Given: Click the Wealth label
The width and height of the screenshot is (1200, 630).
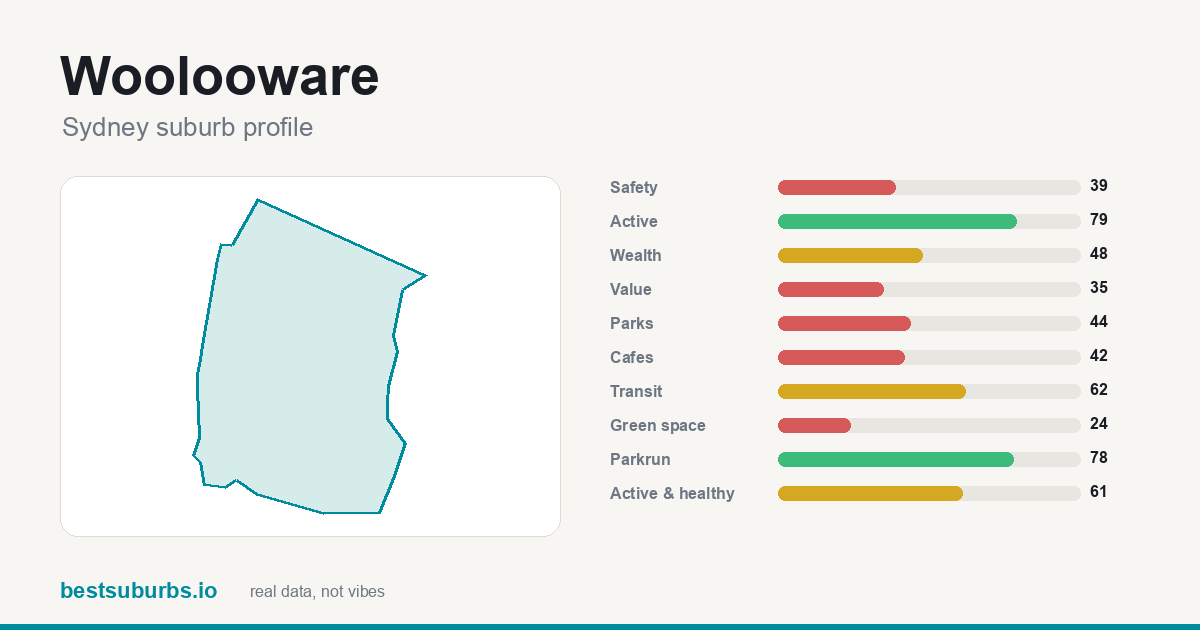Looking at the screenshot, I should (x=636, y=255).
